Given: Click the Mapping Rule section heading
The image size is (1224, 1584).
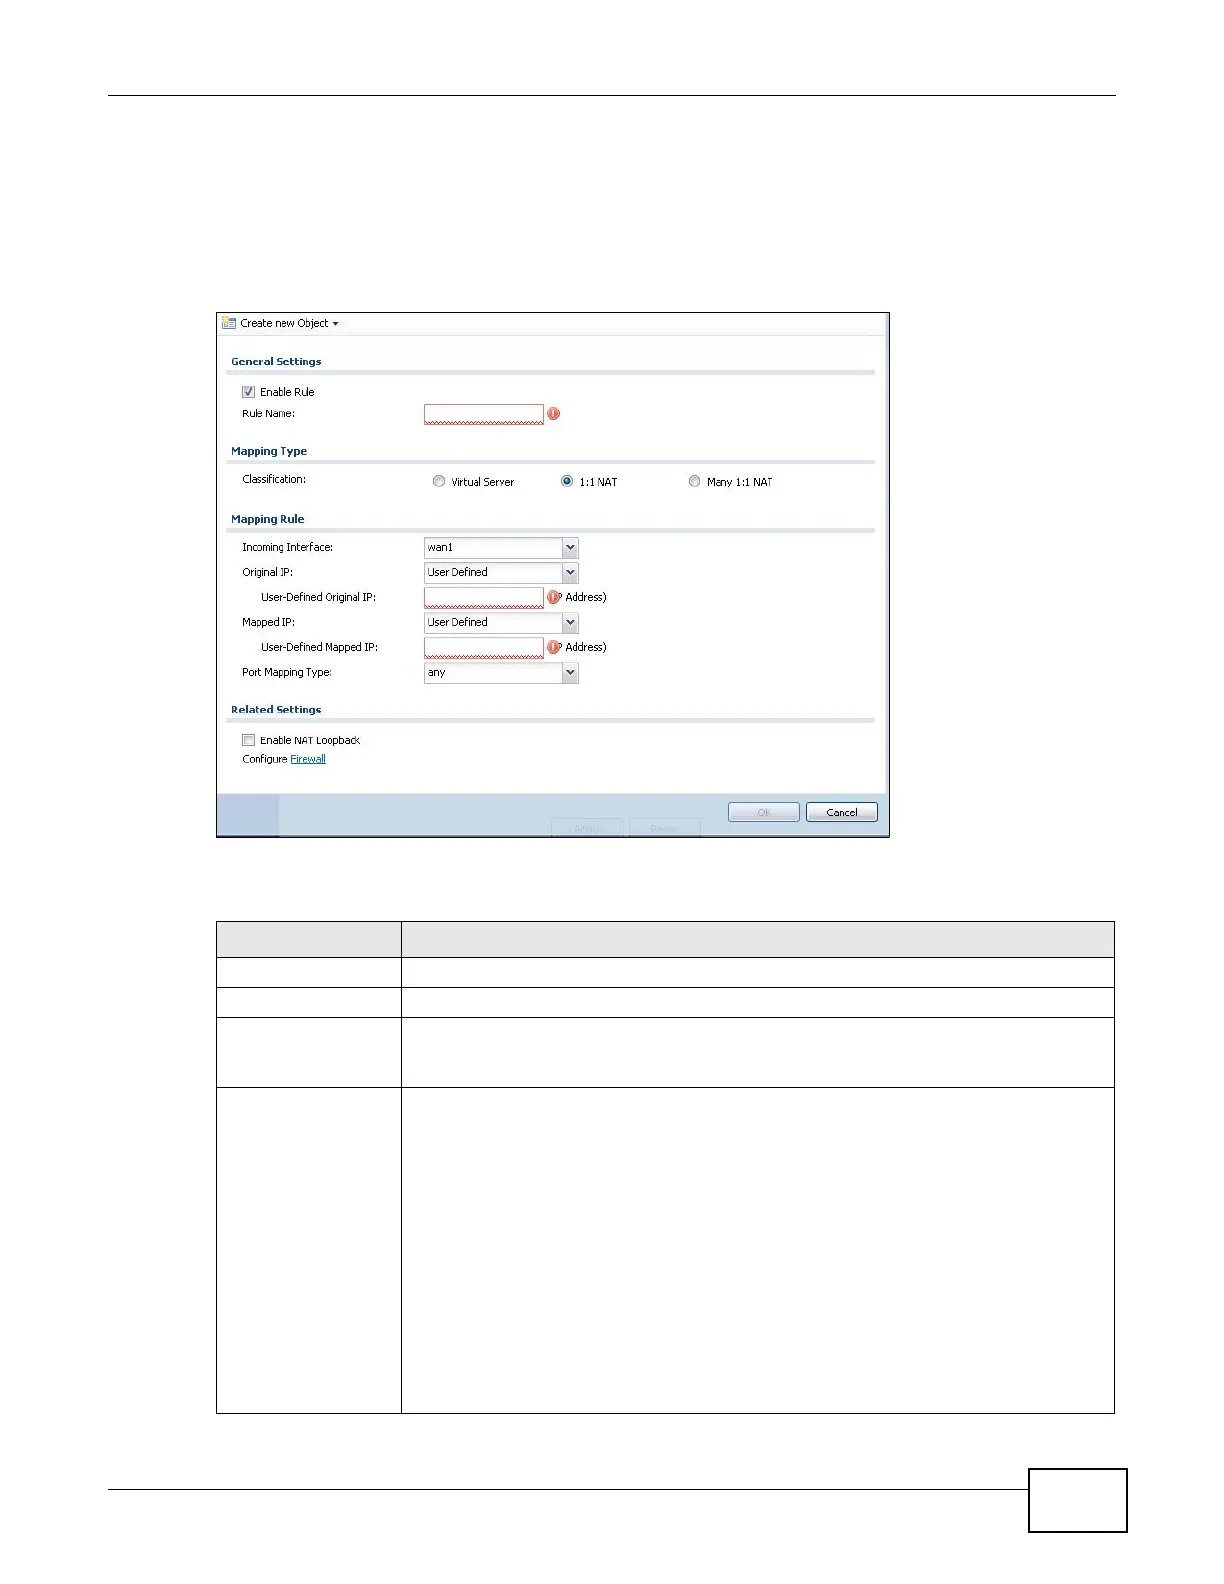Looking at the screenshot, I should pyautogui.click(x=268, y=519).
